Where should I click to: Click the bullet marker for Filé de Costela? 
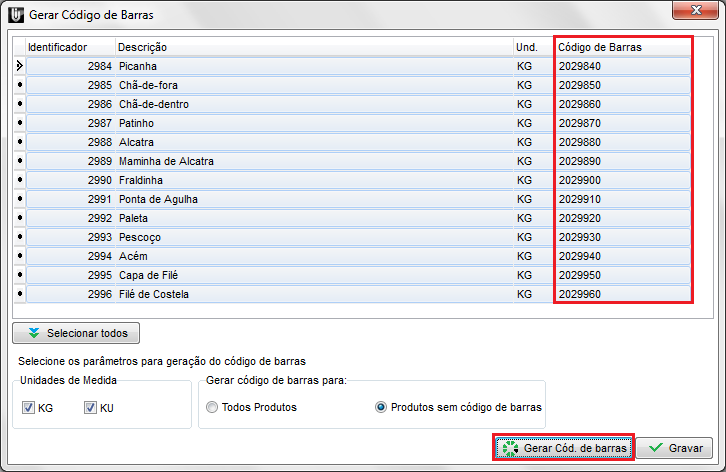pos(19,294)
